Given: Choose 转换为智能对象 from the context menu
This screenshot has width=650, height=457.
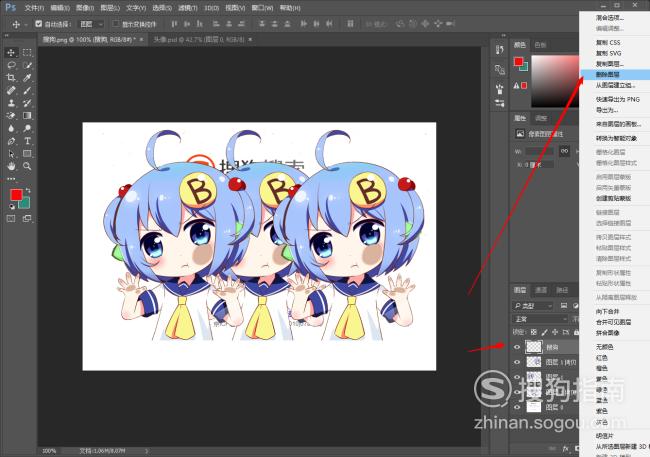Looking at the screenshot, I should (615, 138).
